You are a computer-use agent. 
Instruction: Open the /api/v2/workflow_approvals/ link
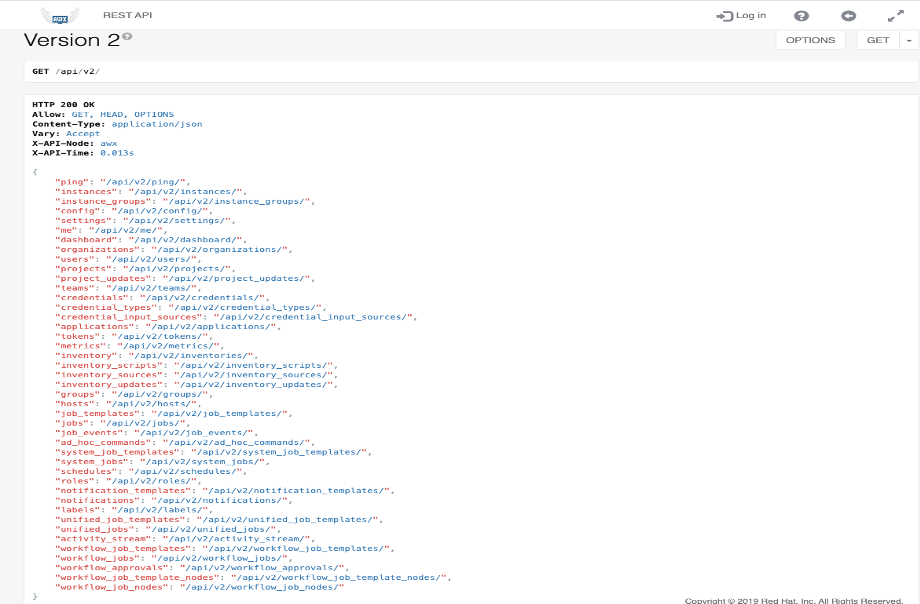click(x=262, y=568)
